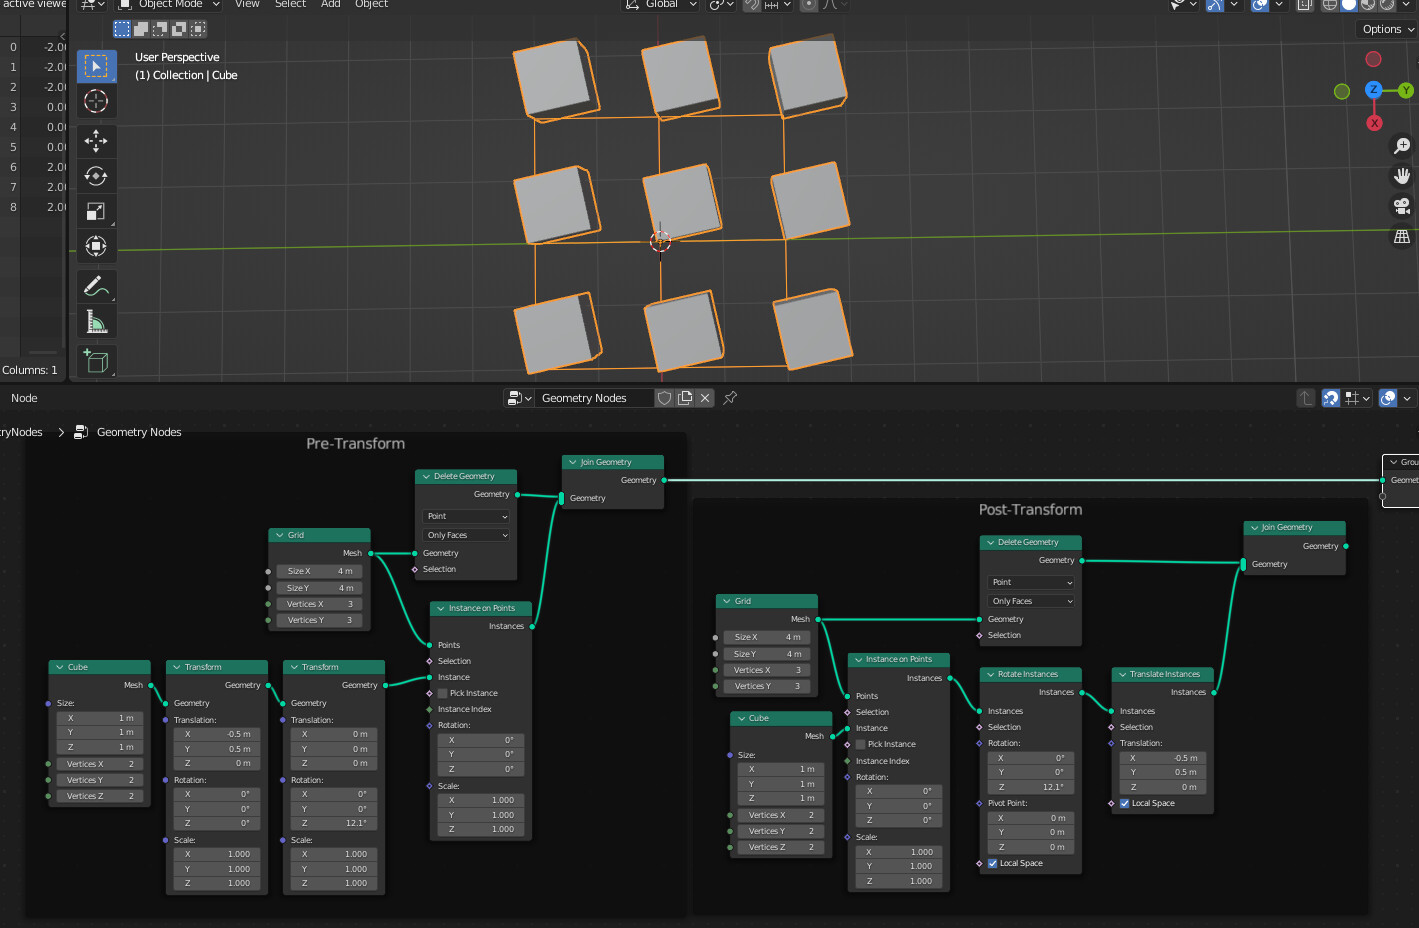Select the Annotate tool
The height and width of the screenshot is (928, 1419).
[x=96, y=287]
